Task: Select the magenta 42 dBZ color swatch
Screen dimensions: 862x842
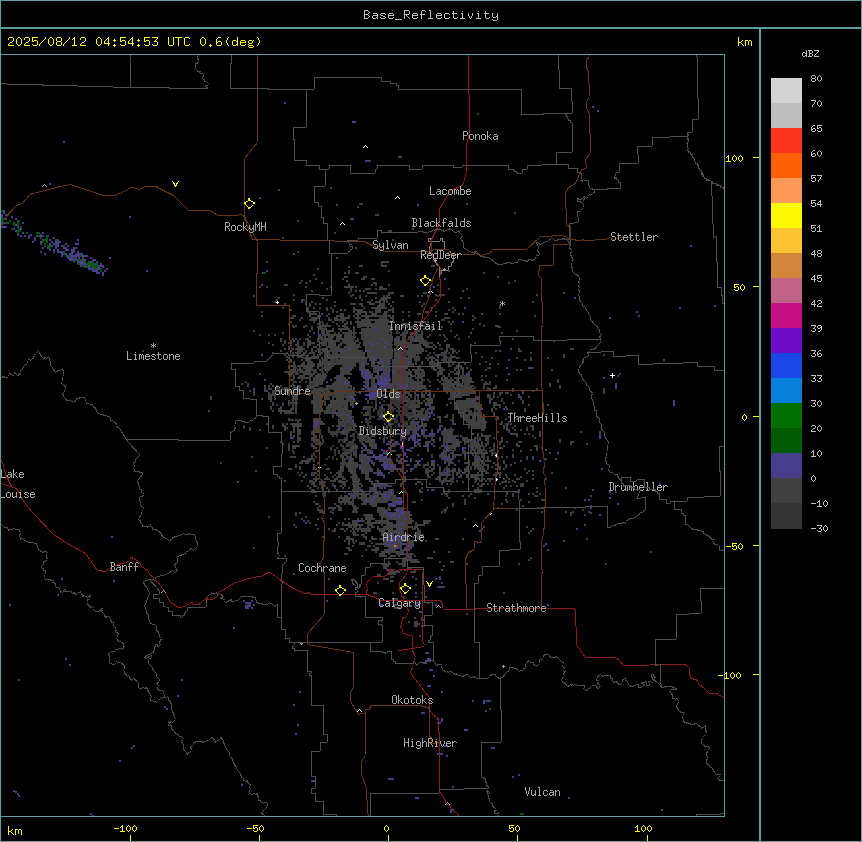Action: pos(786,315)
